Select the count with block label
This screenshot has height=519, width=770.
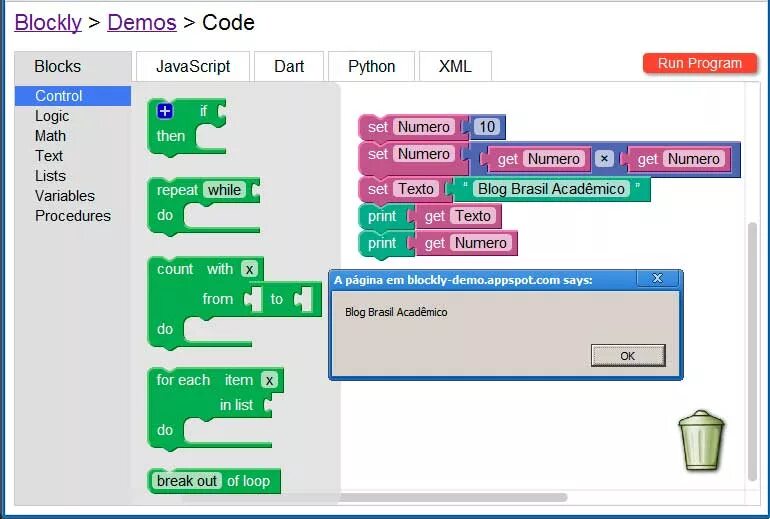pos(175,269)
